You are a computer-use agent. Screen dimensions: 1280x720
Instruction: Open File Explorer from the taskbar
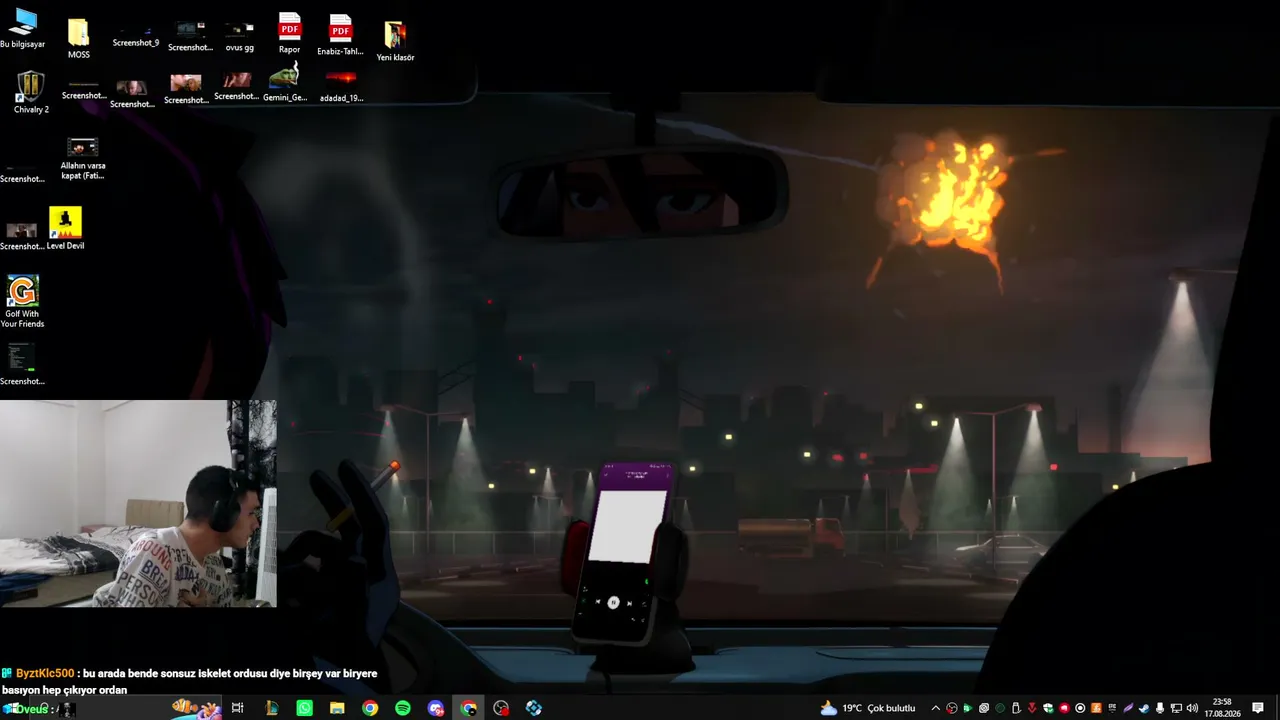click(x=337, y=708)
